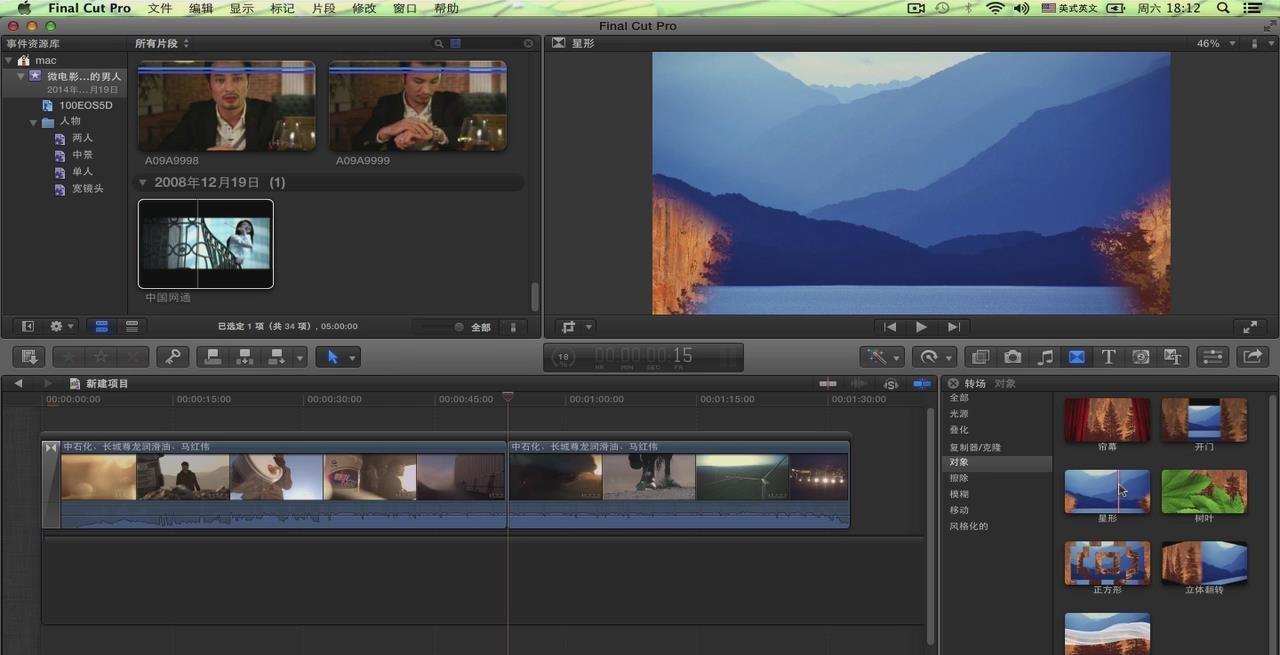Image resolution: width=1280 pixels, height=655 pixels.
Task: Mark clip as favorite with green star
Action: 69,357
